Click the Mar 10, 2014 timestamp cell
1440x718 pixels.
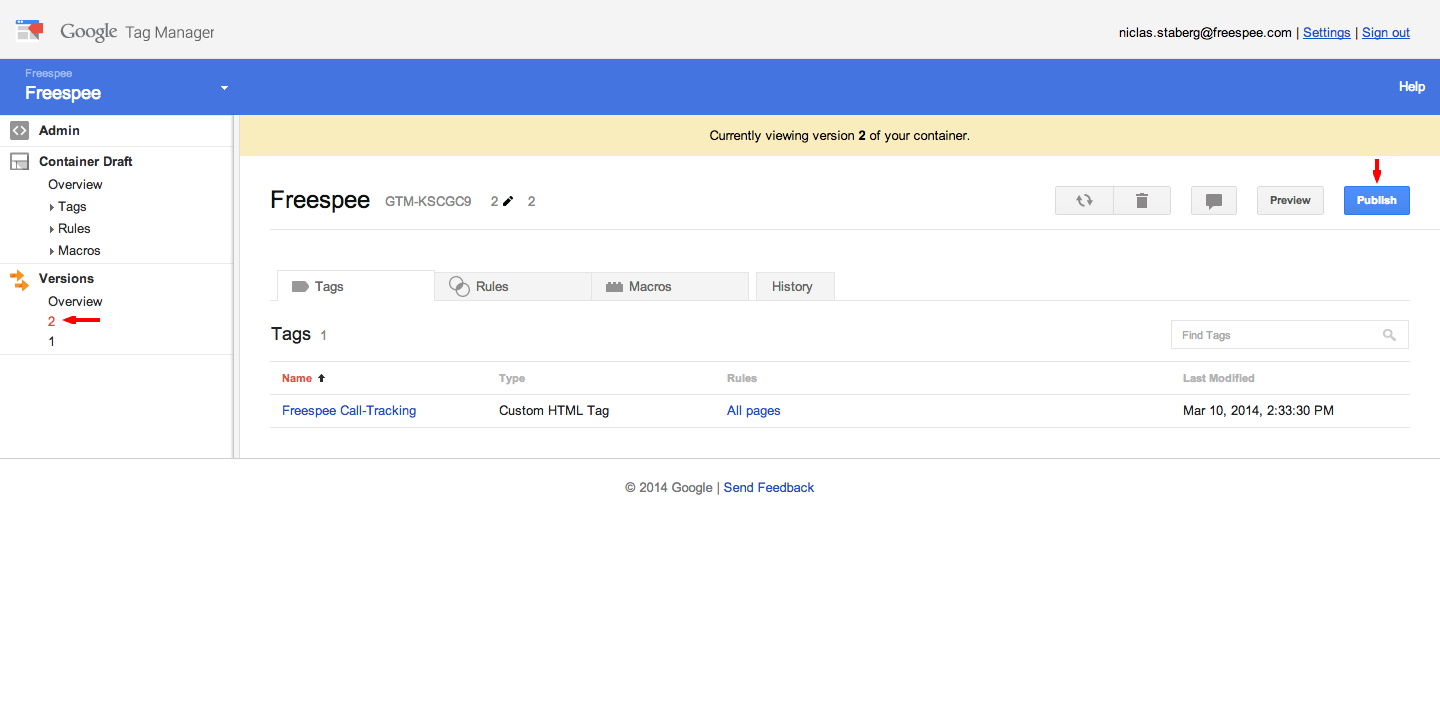[1258, 411]
